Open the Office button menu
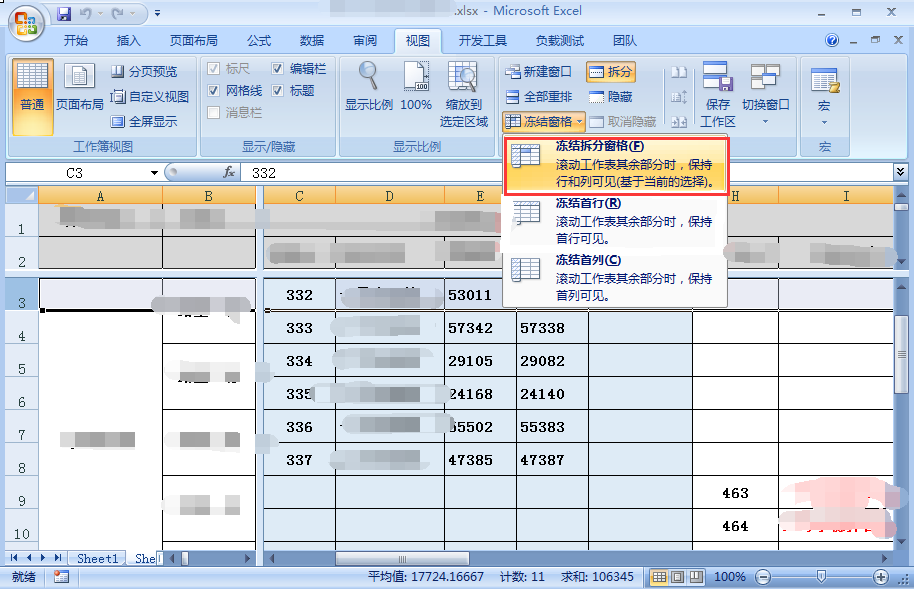This screenshot has width=914, height=589. pos(26,24)
